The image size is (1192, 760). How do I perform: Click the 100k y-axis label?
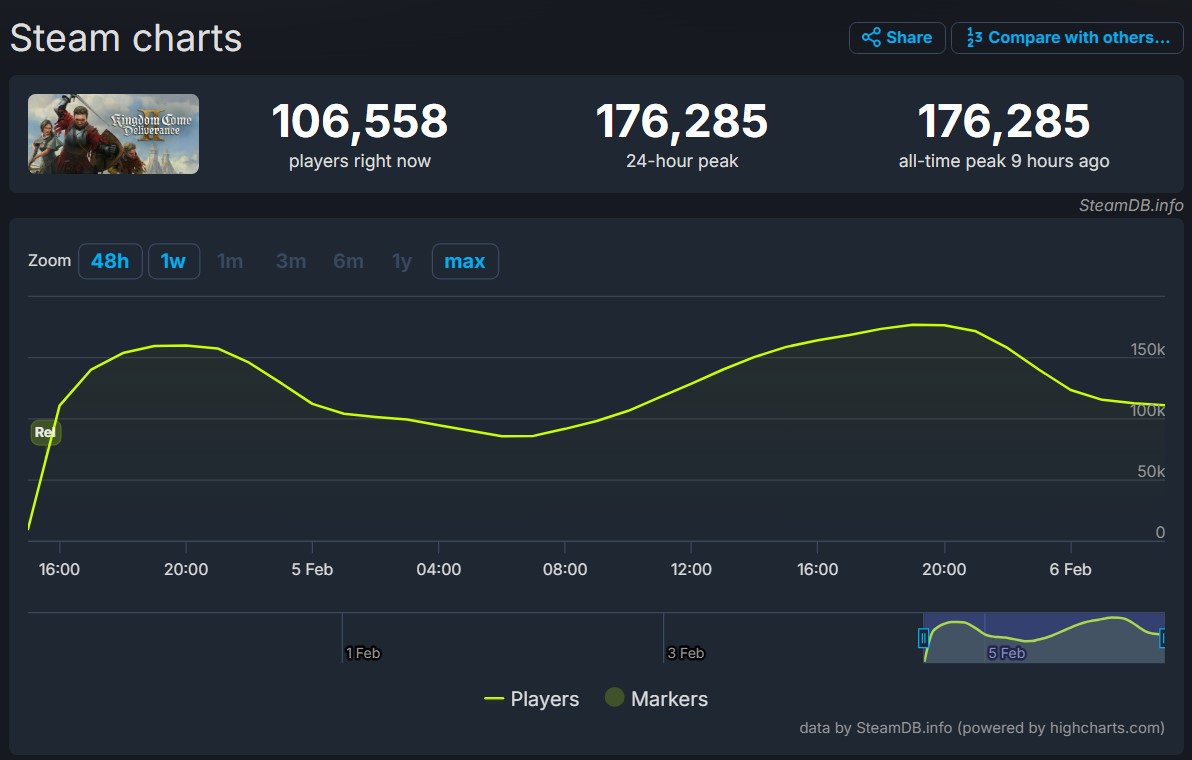[1147, 410]
